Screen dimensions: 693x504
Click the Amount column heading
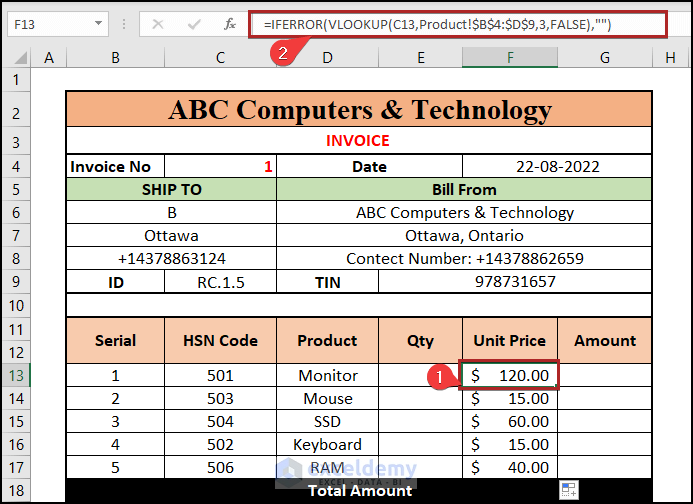point(605,340)
